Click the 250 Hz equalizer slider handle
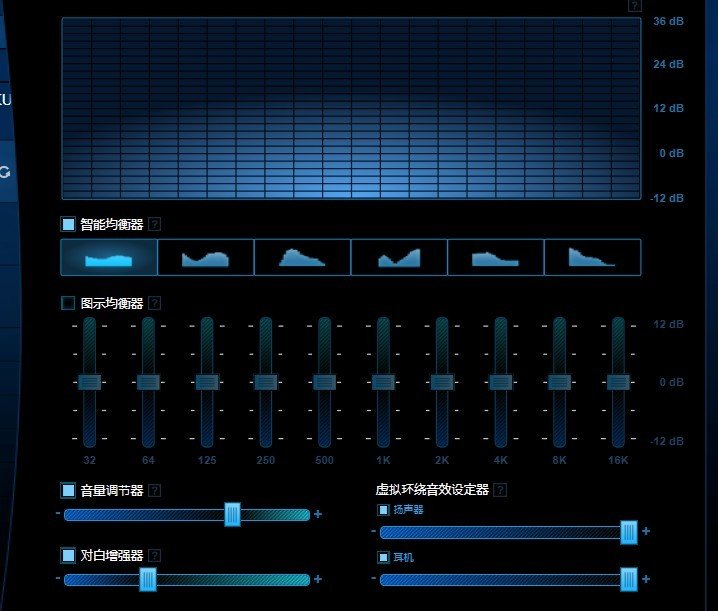This screenshot has width=718, height=611. point(266,382)
